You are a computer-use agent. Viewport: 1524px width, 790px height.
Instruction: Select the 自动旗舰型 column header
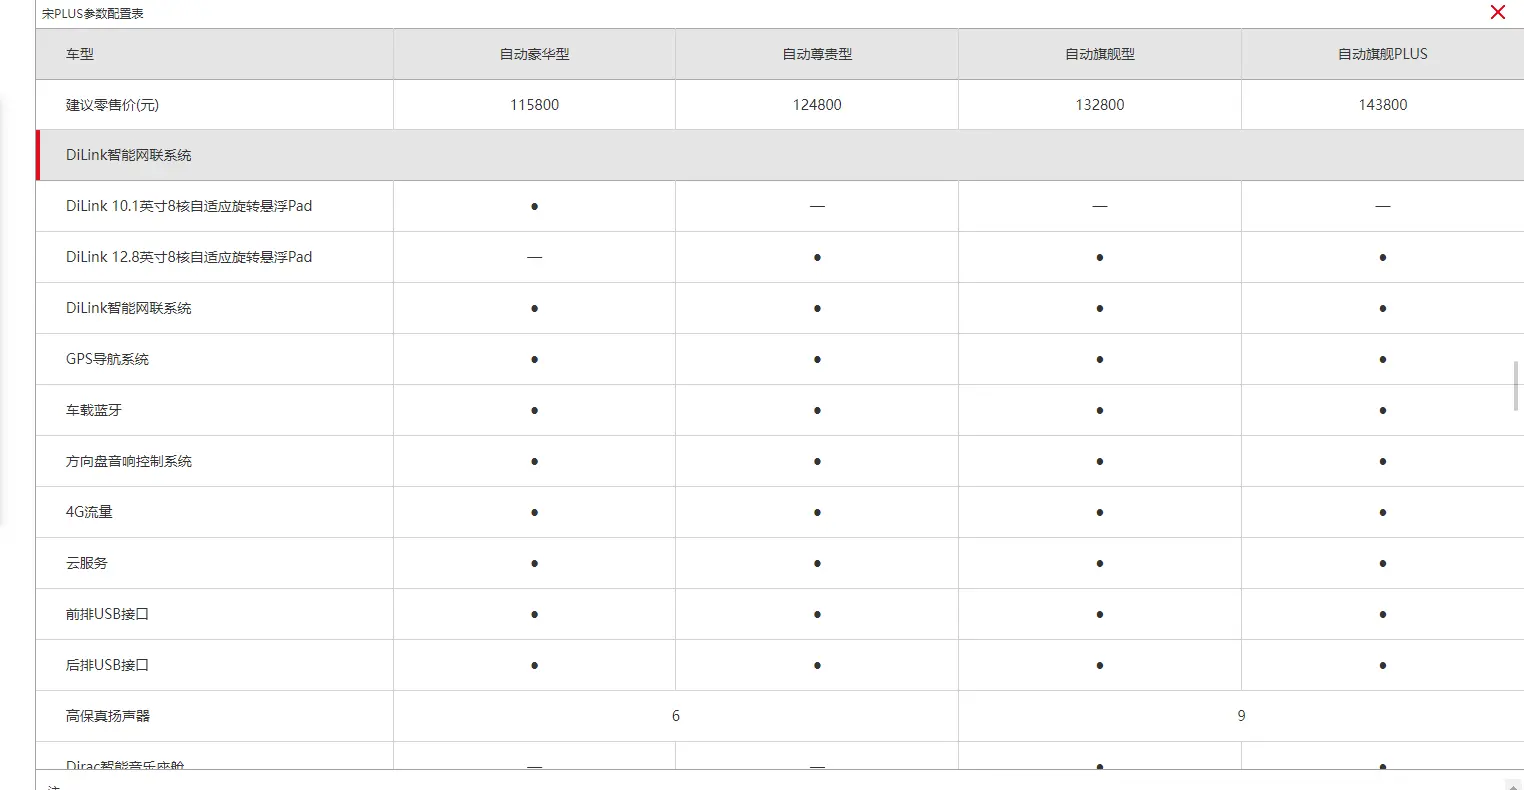coord(1100,54)
